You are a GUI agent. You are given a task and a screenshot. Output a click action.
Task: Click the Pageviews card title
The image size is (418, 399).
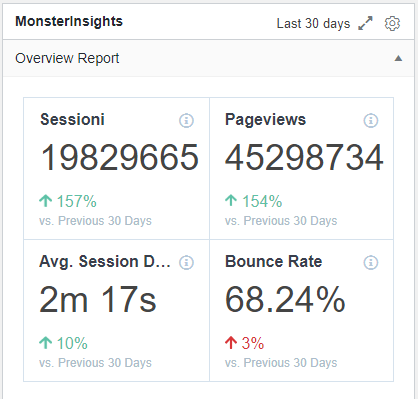265,119
